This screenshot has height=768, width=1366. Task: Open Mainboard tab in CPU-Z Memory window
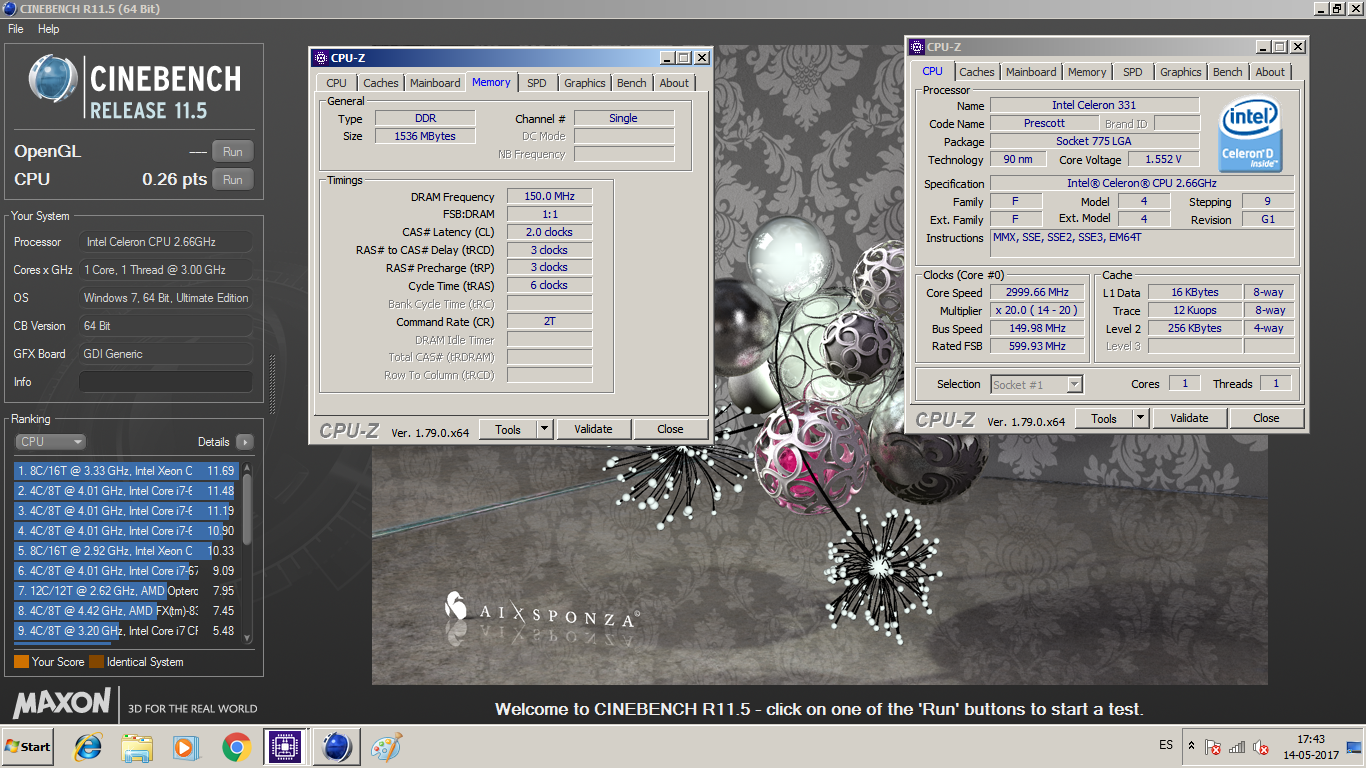435,83
